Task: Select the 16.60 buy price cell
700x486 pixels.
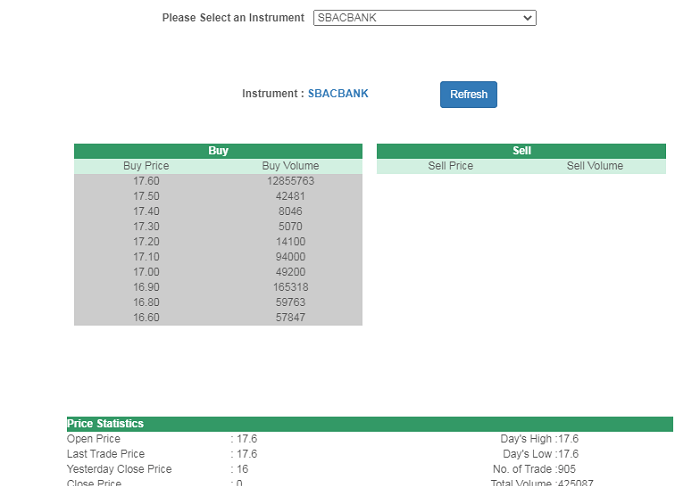Action: (146, 318)
